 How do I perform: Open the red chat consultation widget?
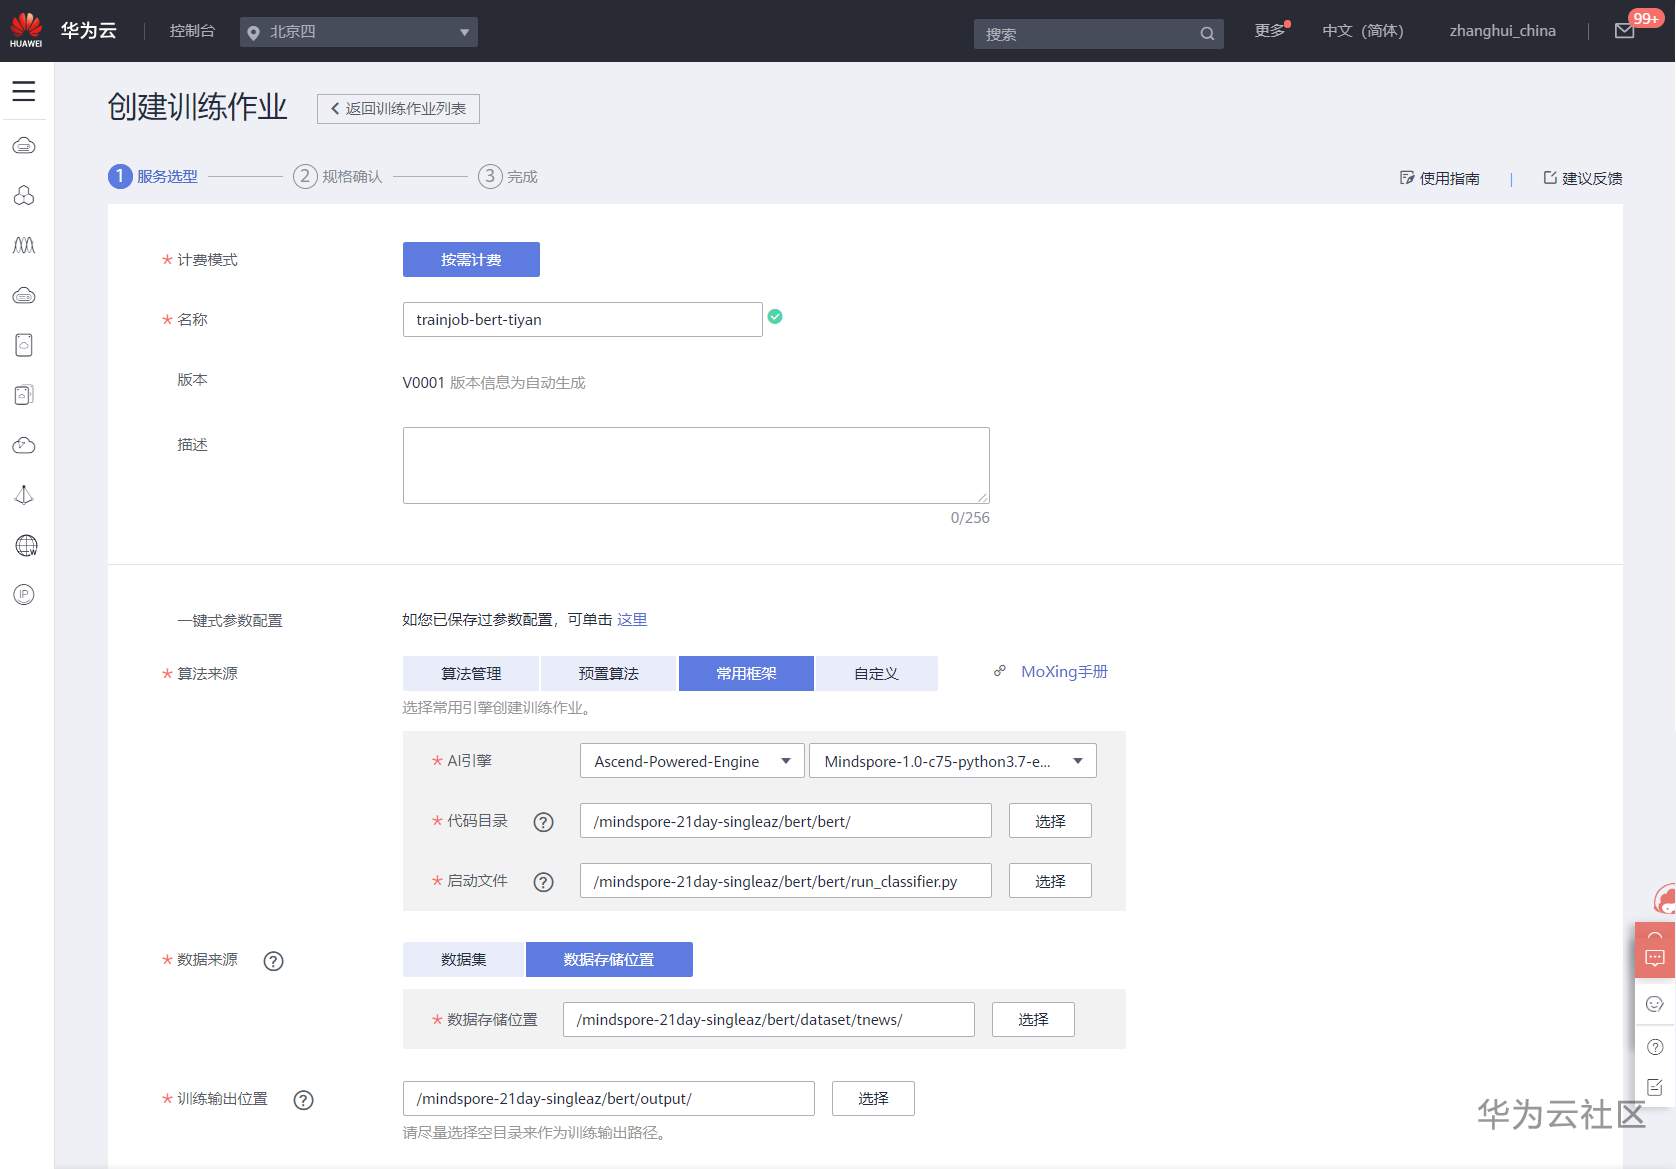[1655, 950]
